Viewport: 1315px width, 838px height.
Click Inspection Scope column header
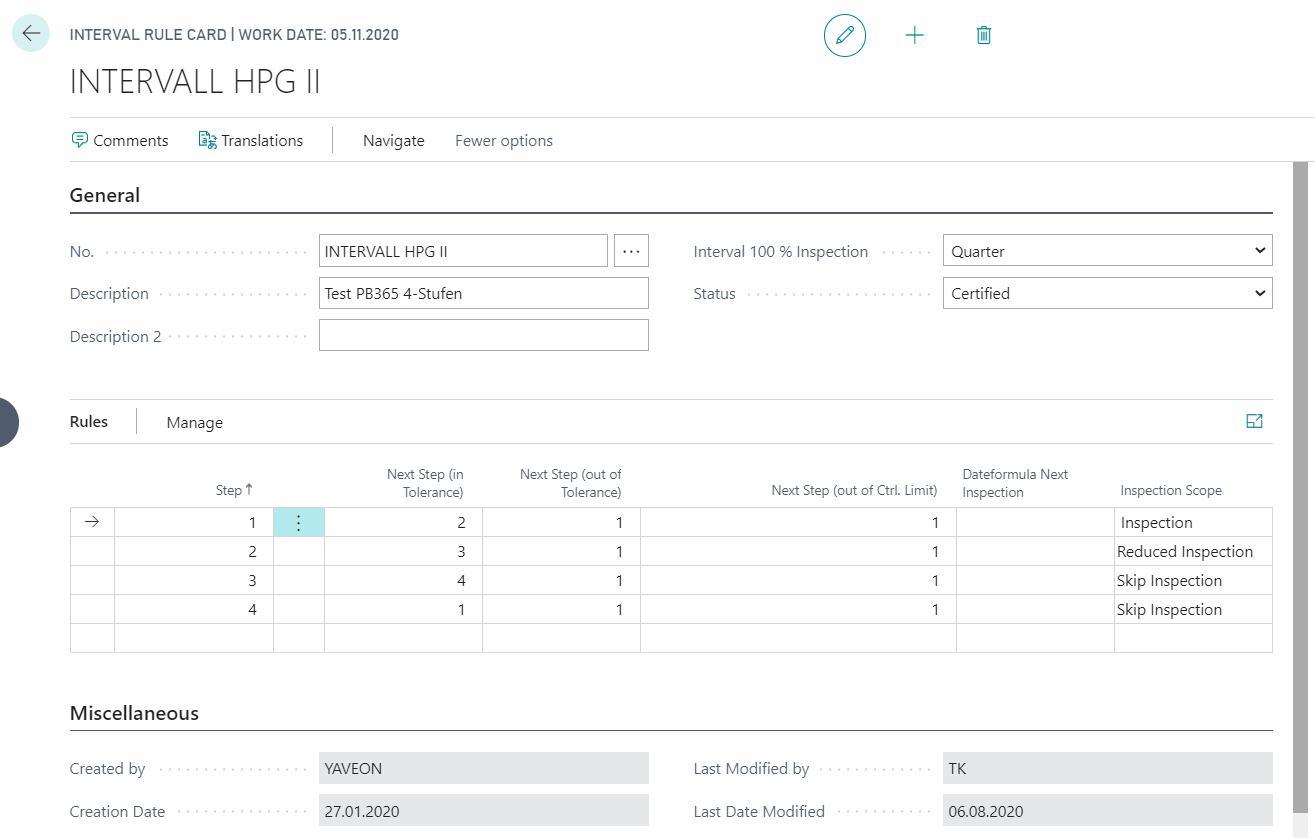click(1171, 490)
